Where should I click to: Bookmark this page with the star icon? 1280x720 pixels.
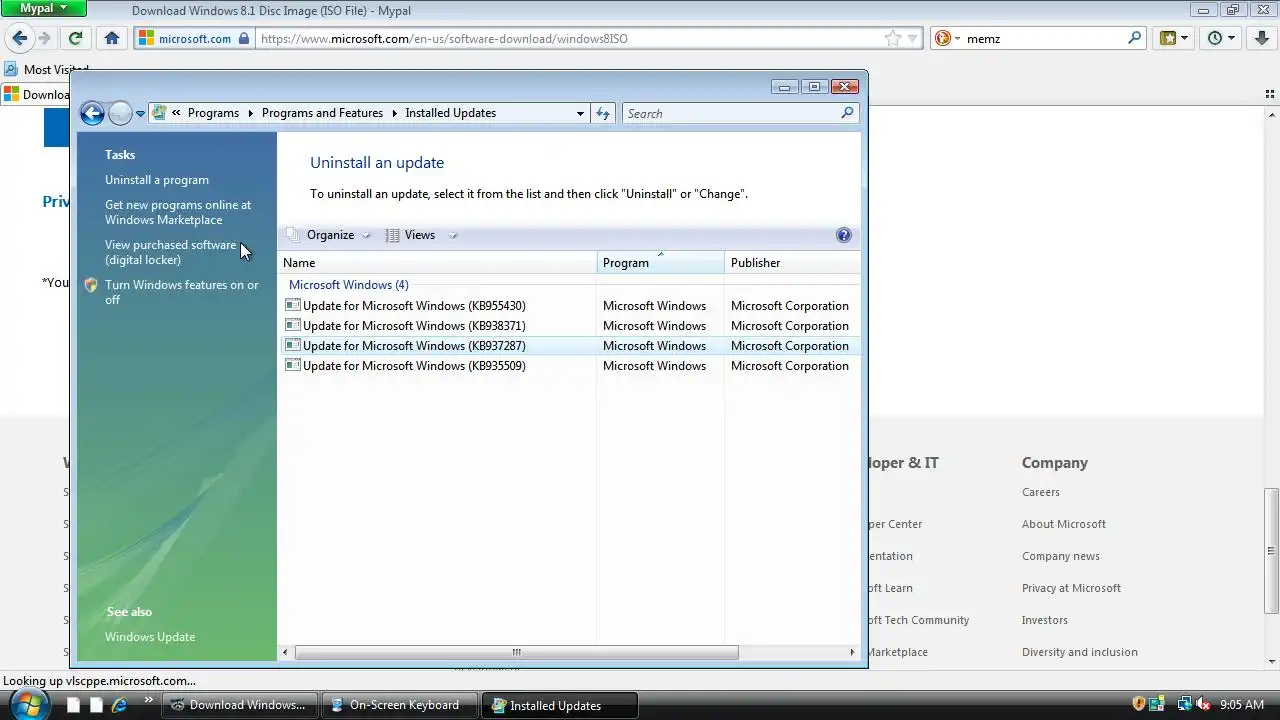click(892, 38)
